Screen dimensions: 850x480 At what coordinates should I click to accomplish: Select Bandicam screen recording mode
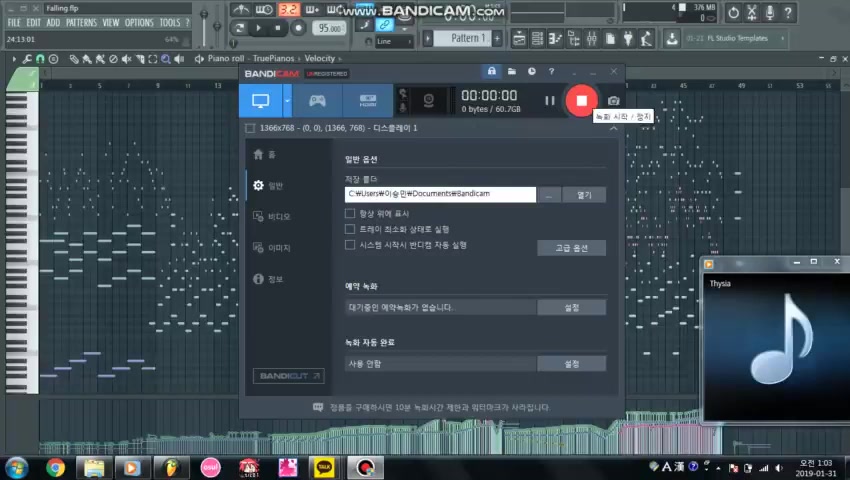click(x=260, y=100)
